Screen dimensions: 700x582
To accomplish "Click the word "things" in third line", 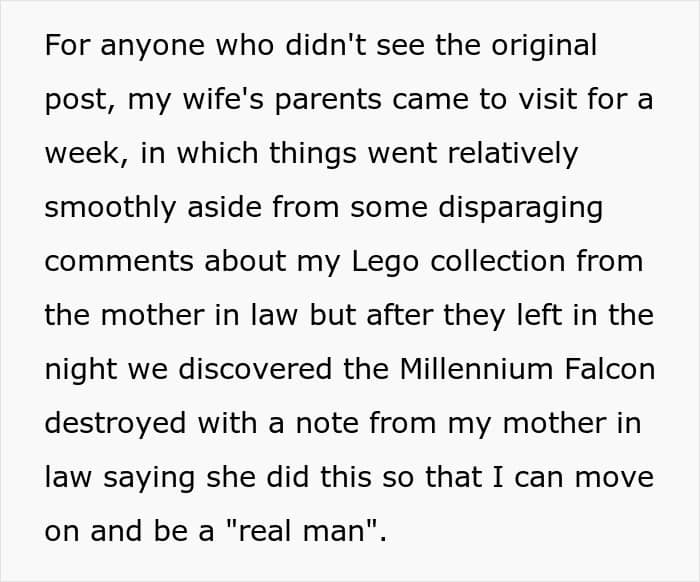I will (313, 155).
